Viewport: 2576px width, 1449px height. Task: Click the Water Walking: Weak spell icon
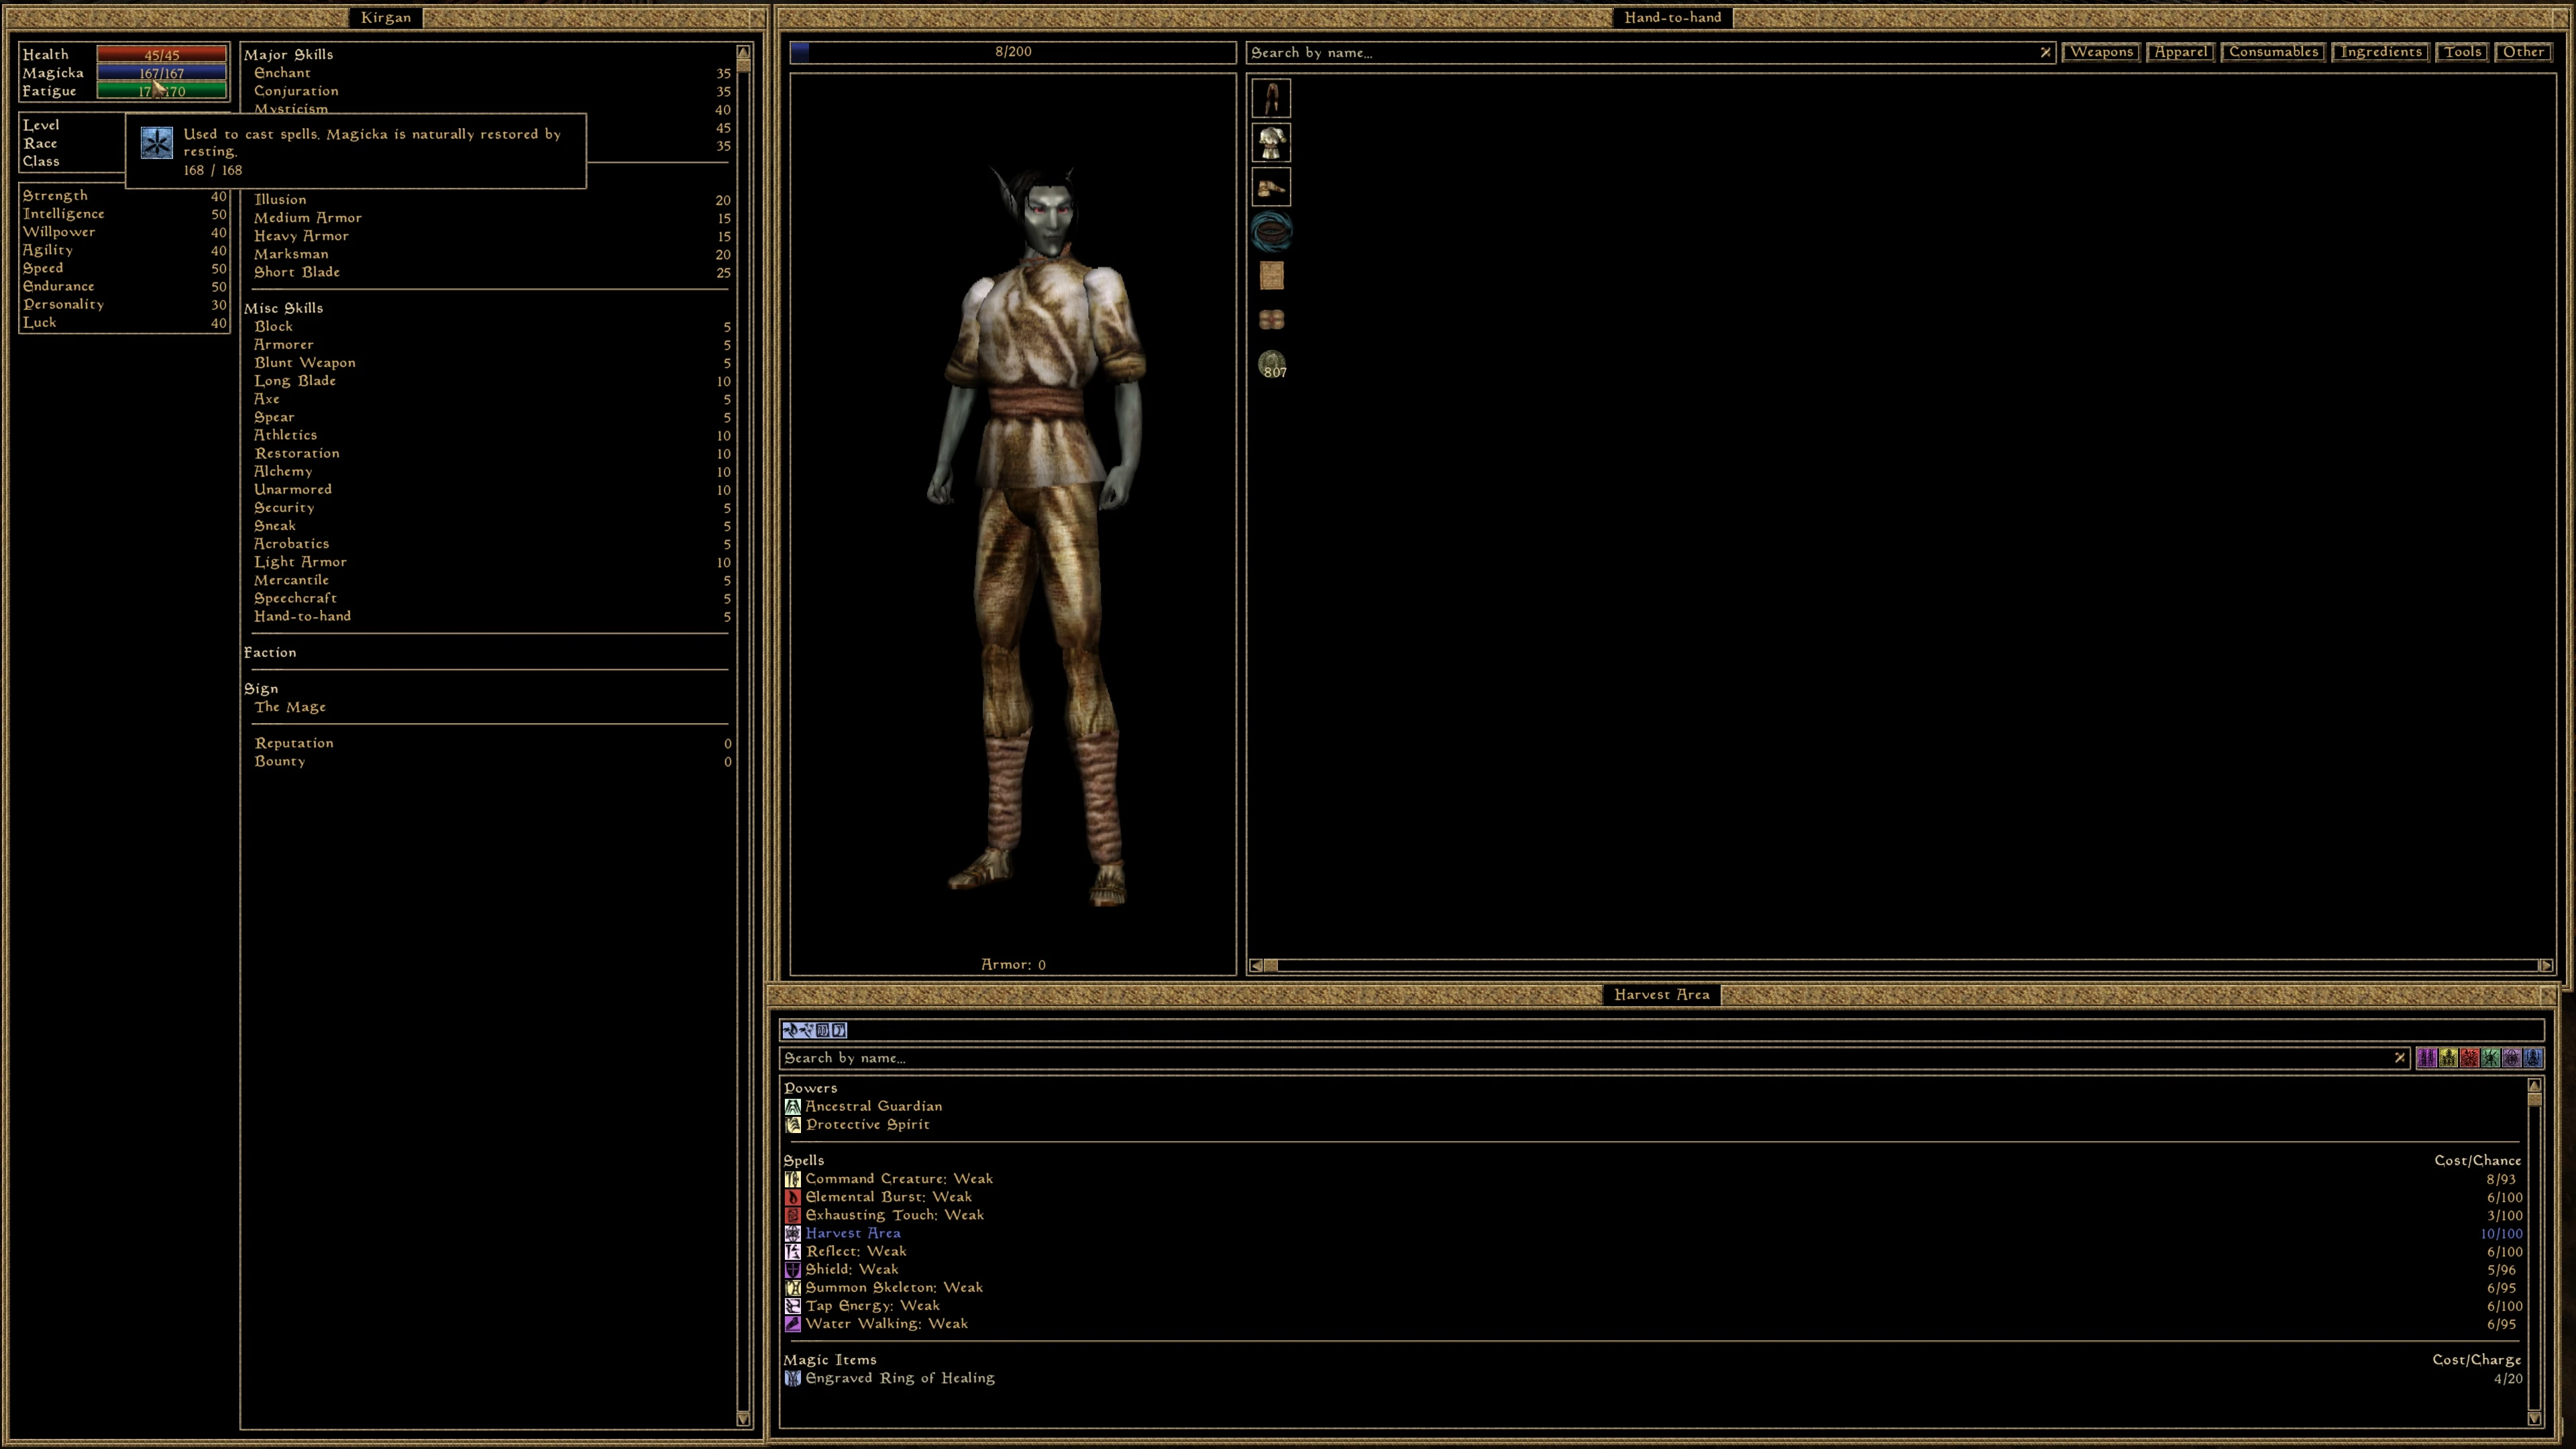click(x=792, y=1324)
